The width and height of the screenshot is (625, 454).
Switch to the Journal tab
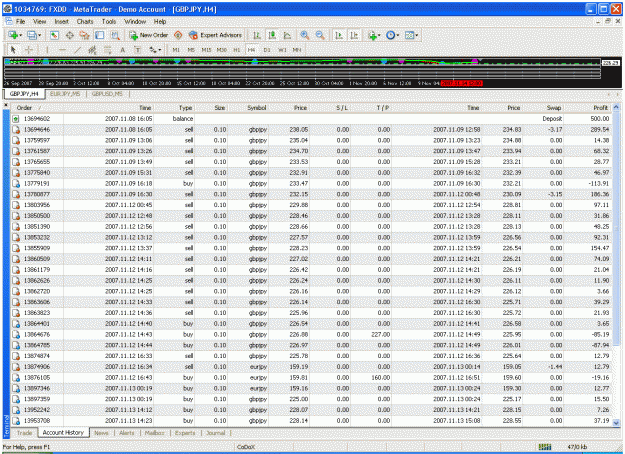(x=216, y=433)
